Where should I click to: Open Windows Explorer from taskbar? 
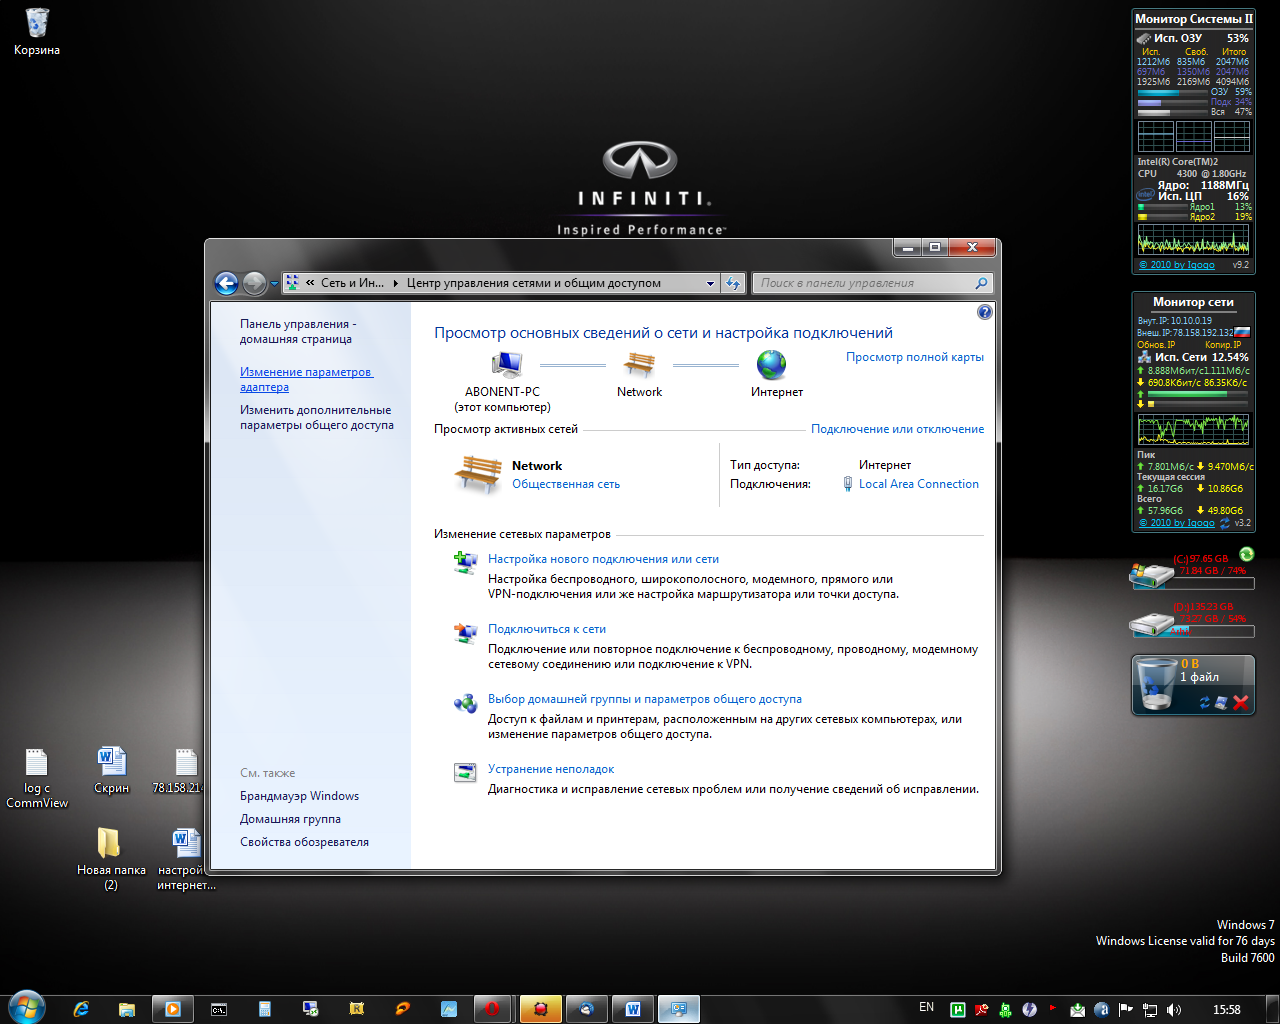click(126, 1009)
